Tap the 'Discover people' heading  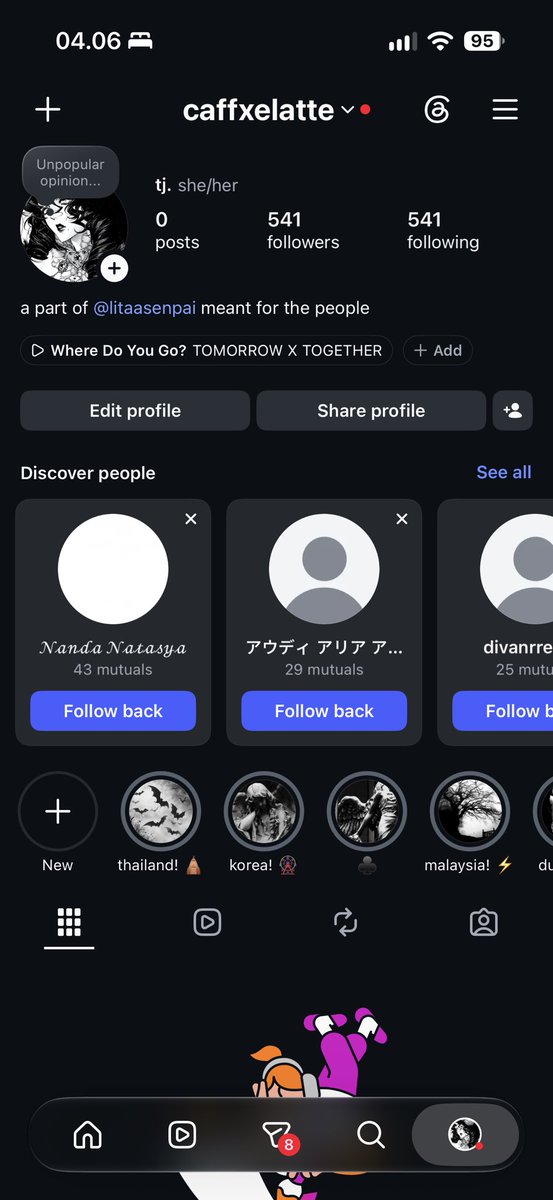tap(88, 473)
